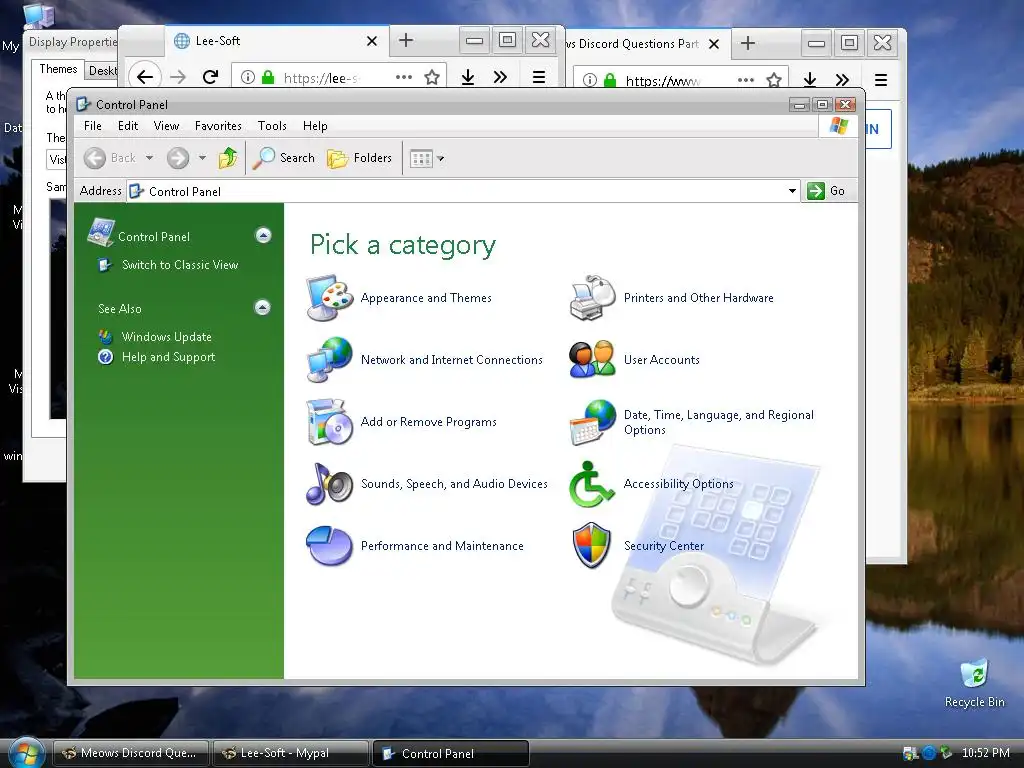Open Printers and Other Hardware icon
The image size is (1024, 768).
[x=592, y=298]
